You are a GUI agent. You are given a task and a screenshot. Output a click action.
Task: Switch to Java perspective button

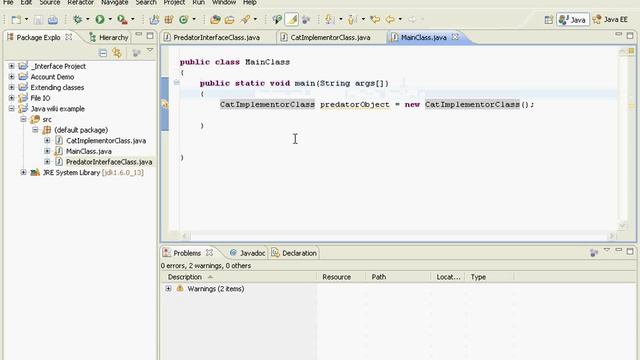tap(573, 20)
